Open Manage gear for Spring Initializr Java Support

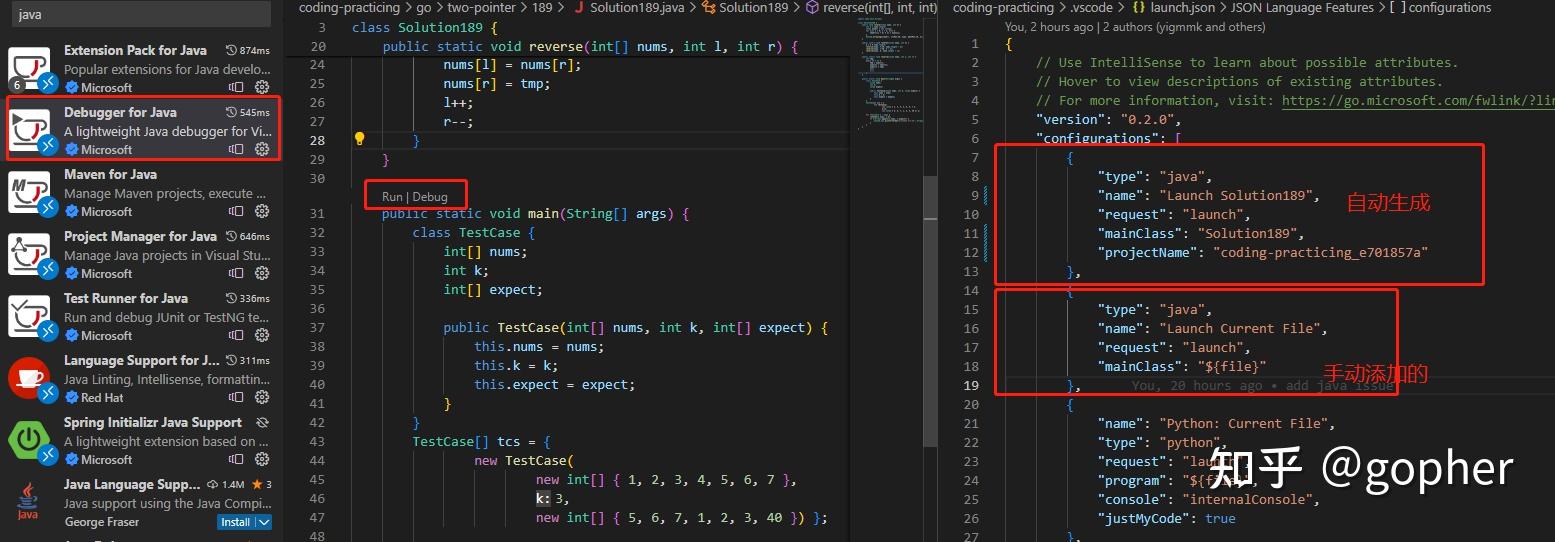click(x=262, y=460)
